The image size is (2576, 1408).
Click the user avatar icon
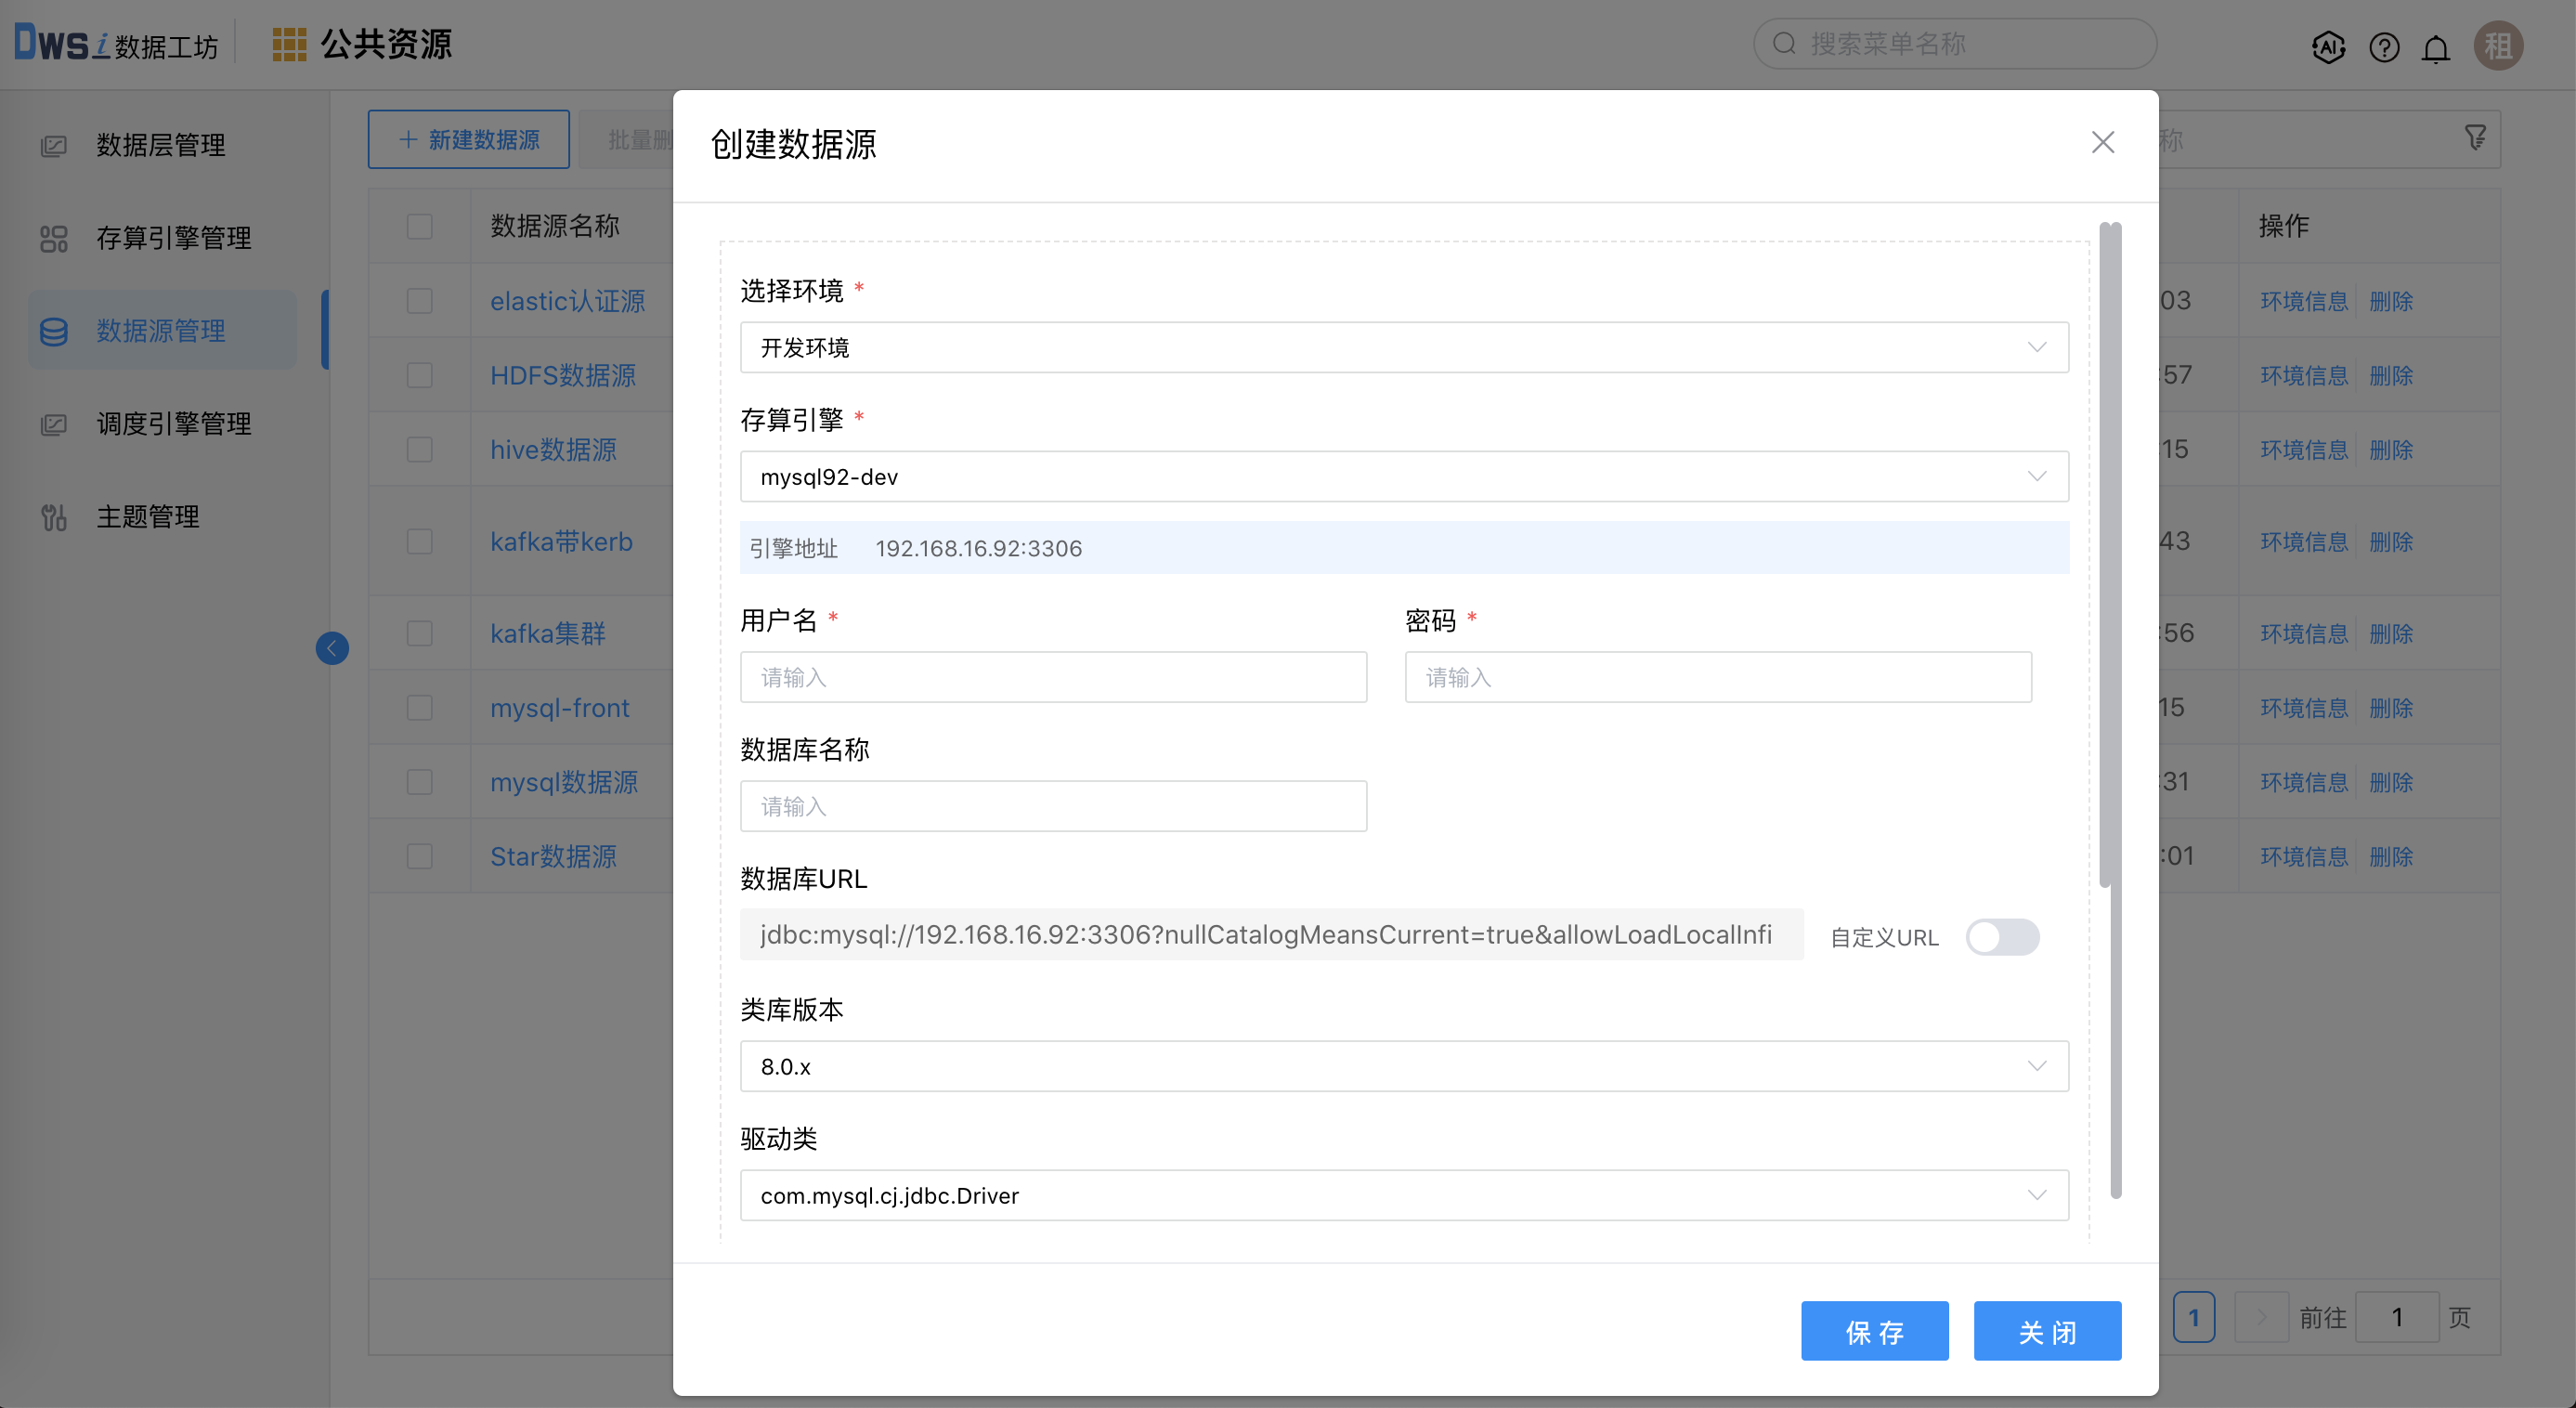point(2498,46)
